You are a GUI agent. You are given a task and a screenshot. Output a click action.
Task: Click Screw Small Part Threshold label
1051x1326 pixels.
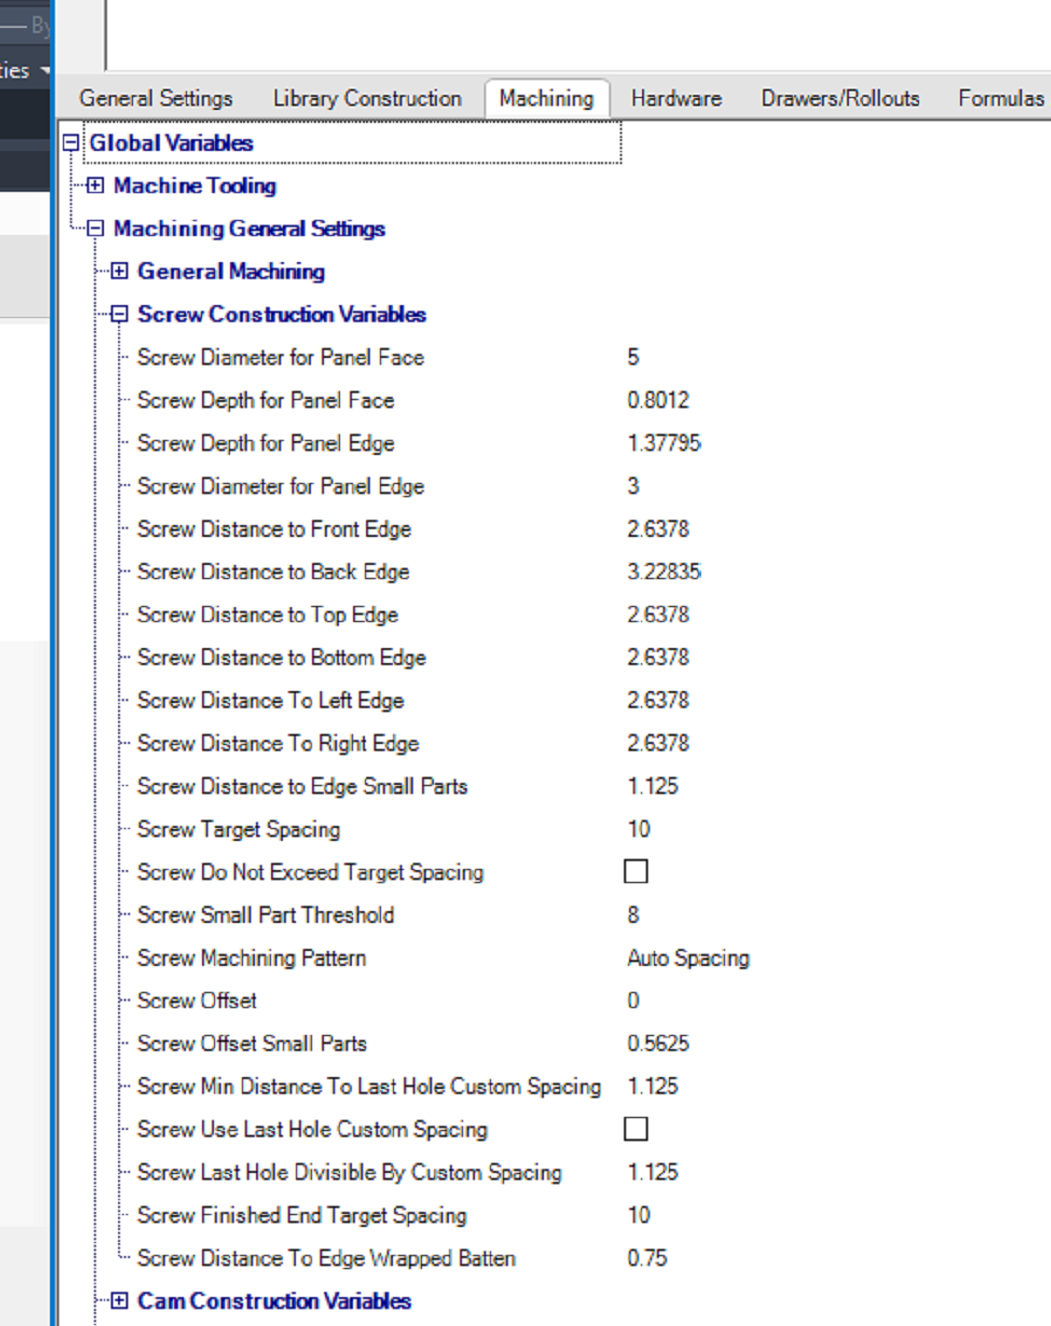(x=265, y=915)
